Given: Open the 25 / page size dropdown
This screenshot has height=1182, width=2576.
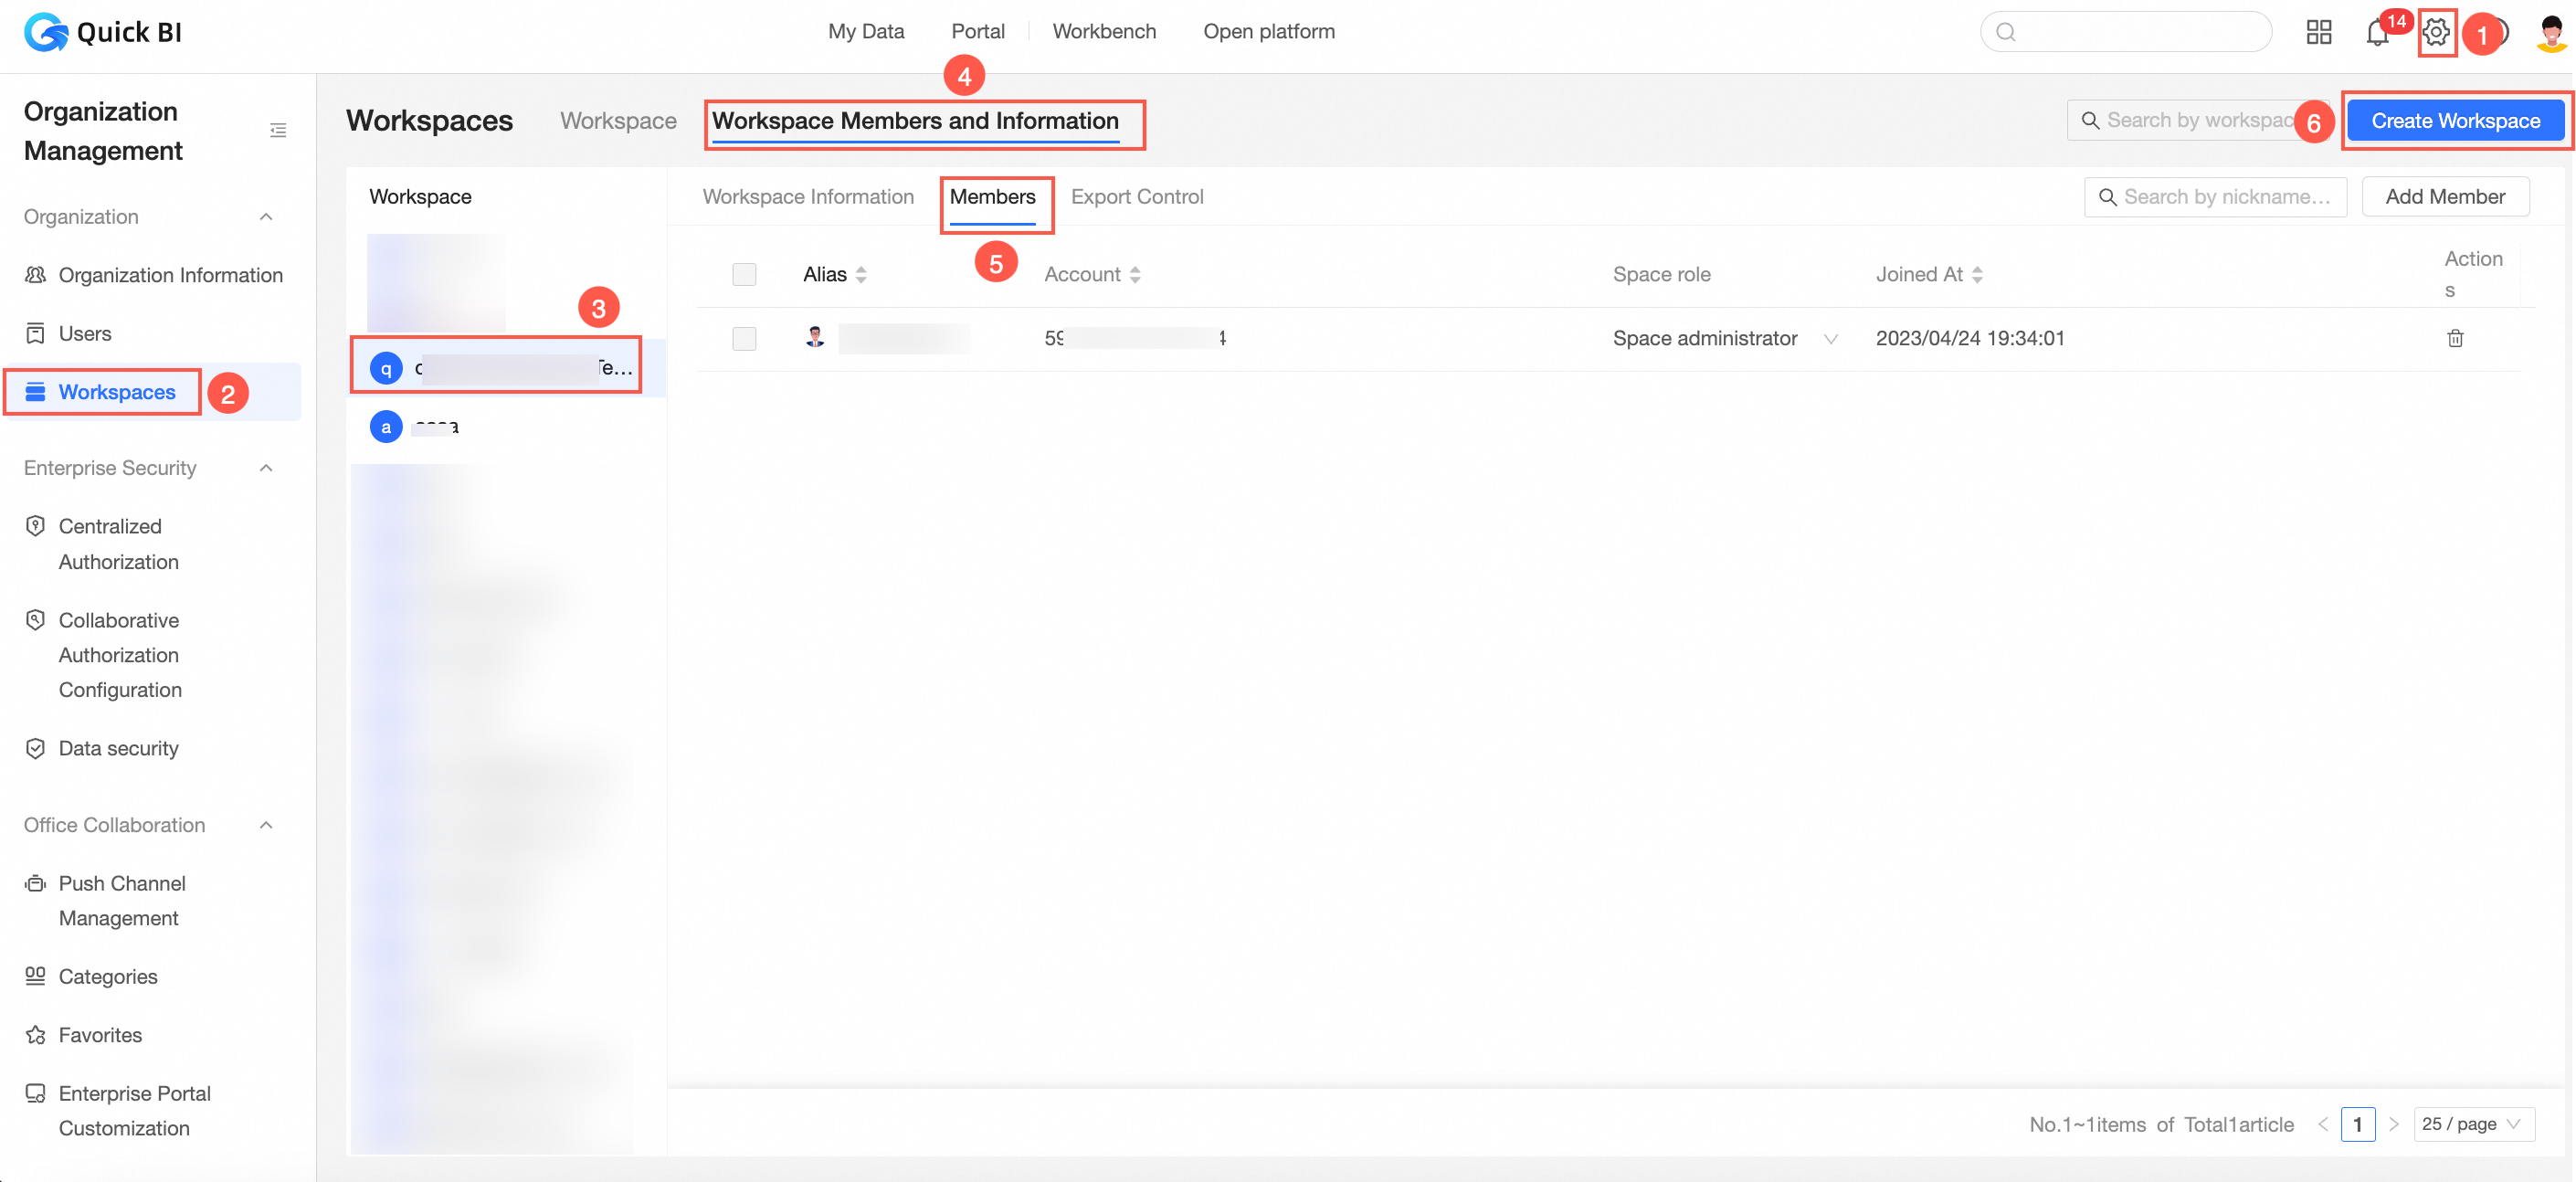Looking at the screenshot, I should point(2472,1124).
